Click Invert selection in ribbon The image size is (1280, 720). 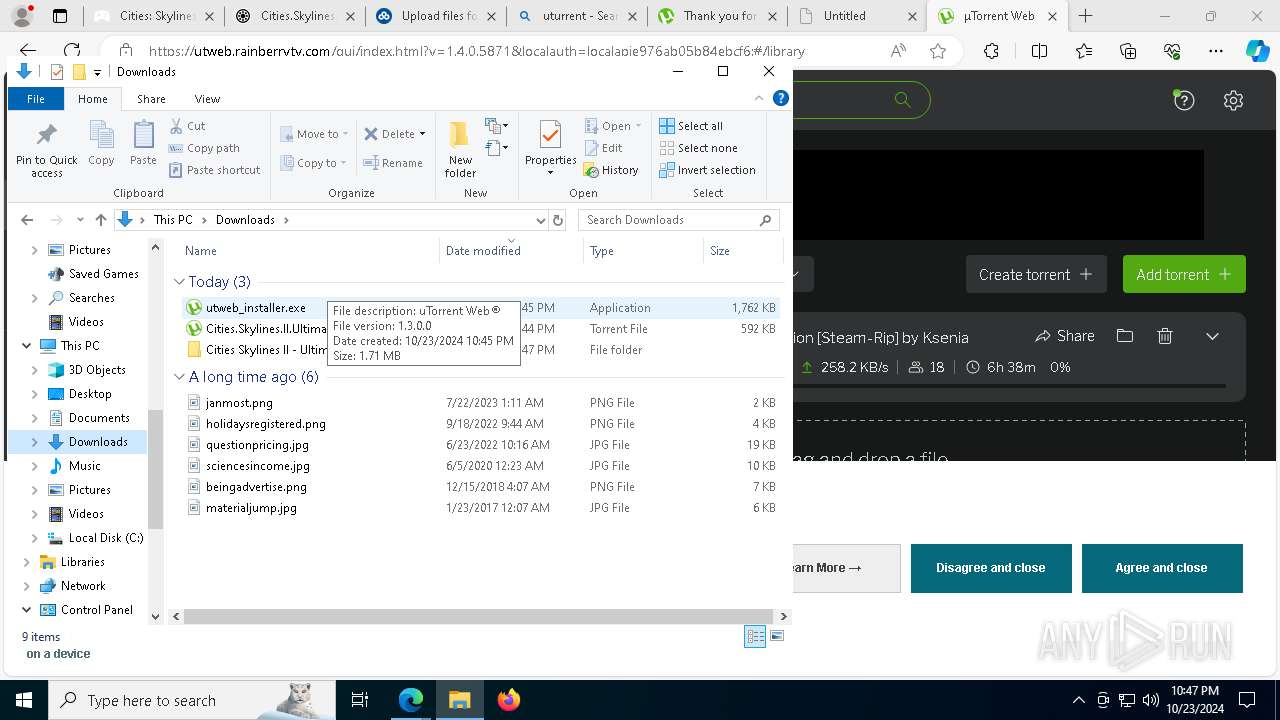(707, 170)
